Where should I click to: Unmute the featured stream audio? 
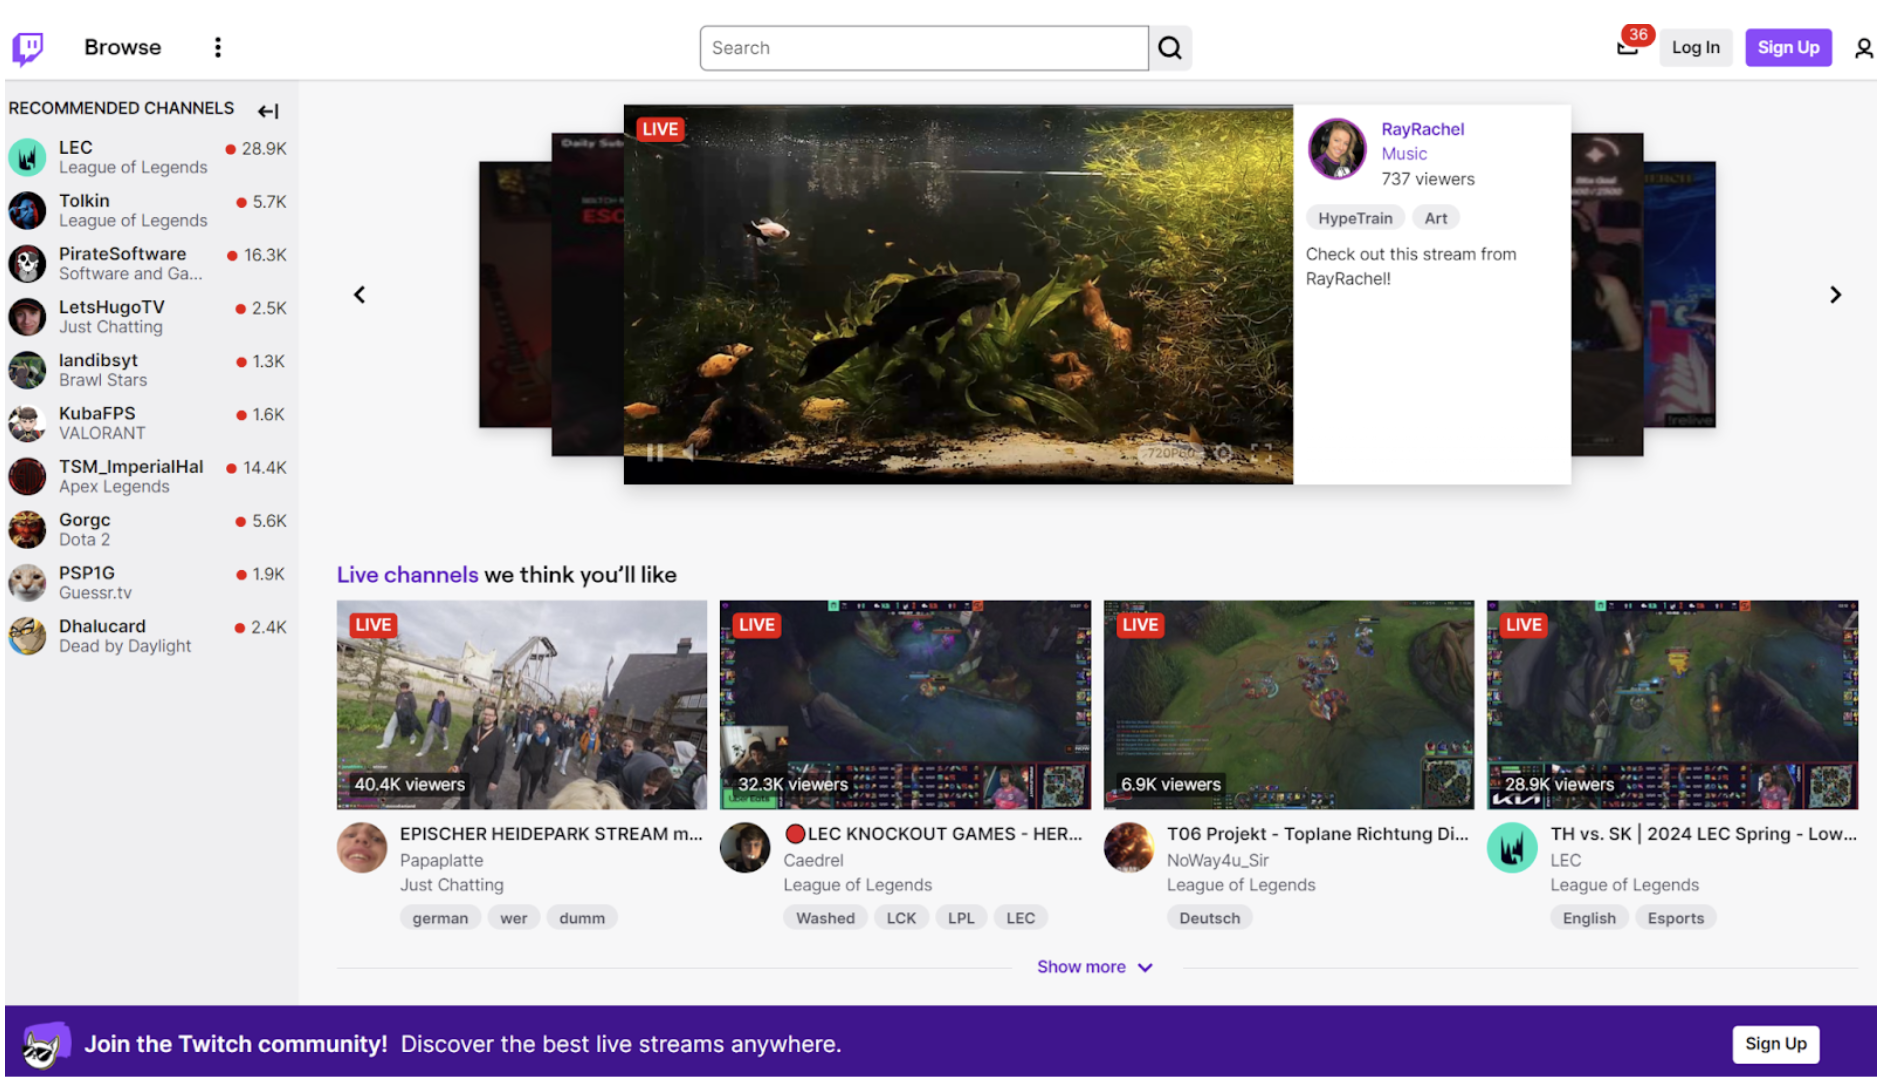click(690, 453)
